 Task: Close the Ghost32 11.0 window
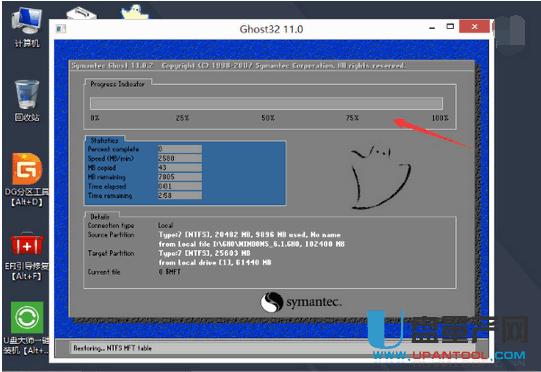pos(474,26)
